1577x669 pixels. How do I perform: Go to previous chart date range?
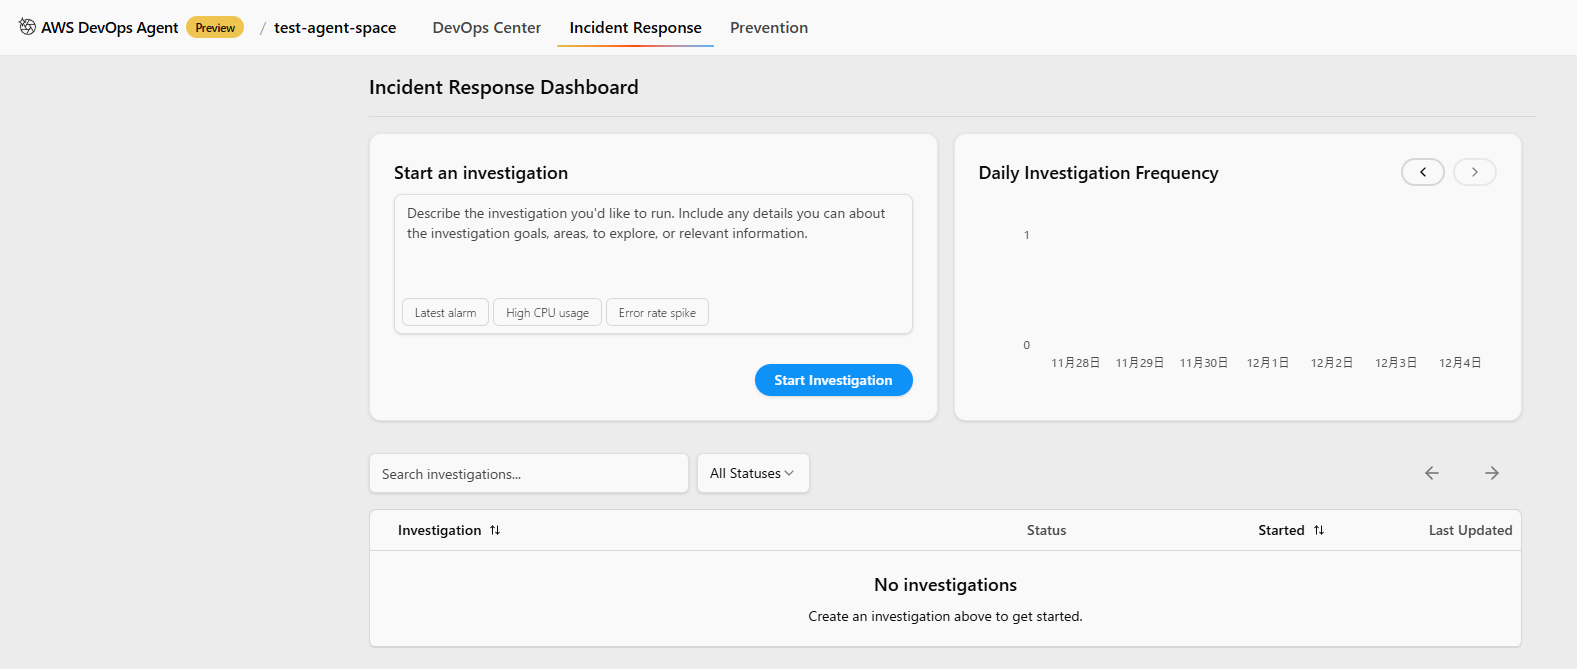point(1423,172)
